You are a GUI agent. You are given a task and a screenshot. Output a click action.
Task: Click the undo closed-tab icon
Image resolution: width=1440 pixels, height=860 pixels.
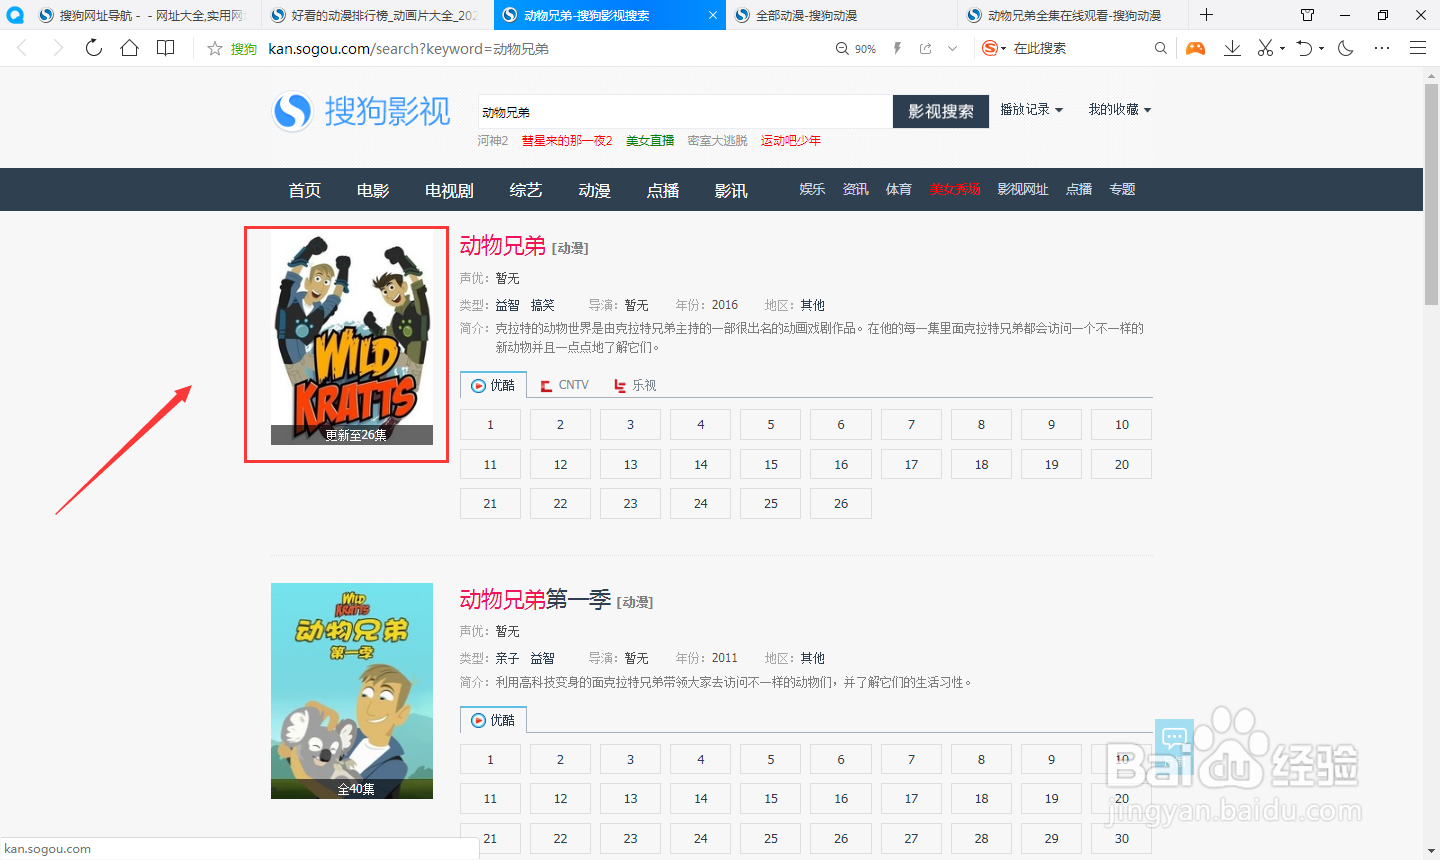(x=1304, y=48)
